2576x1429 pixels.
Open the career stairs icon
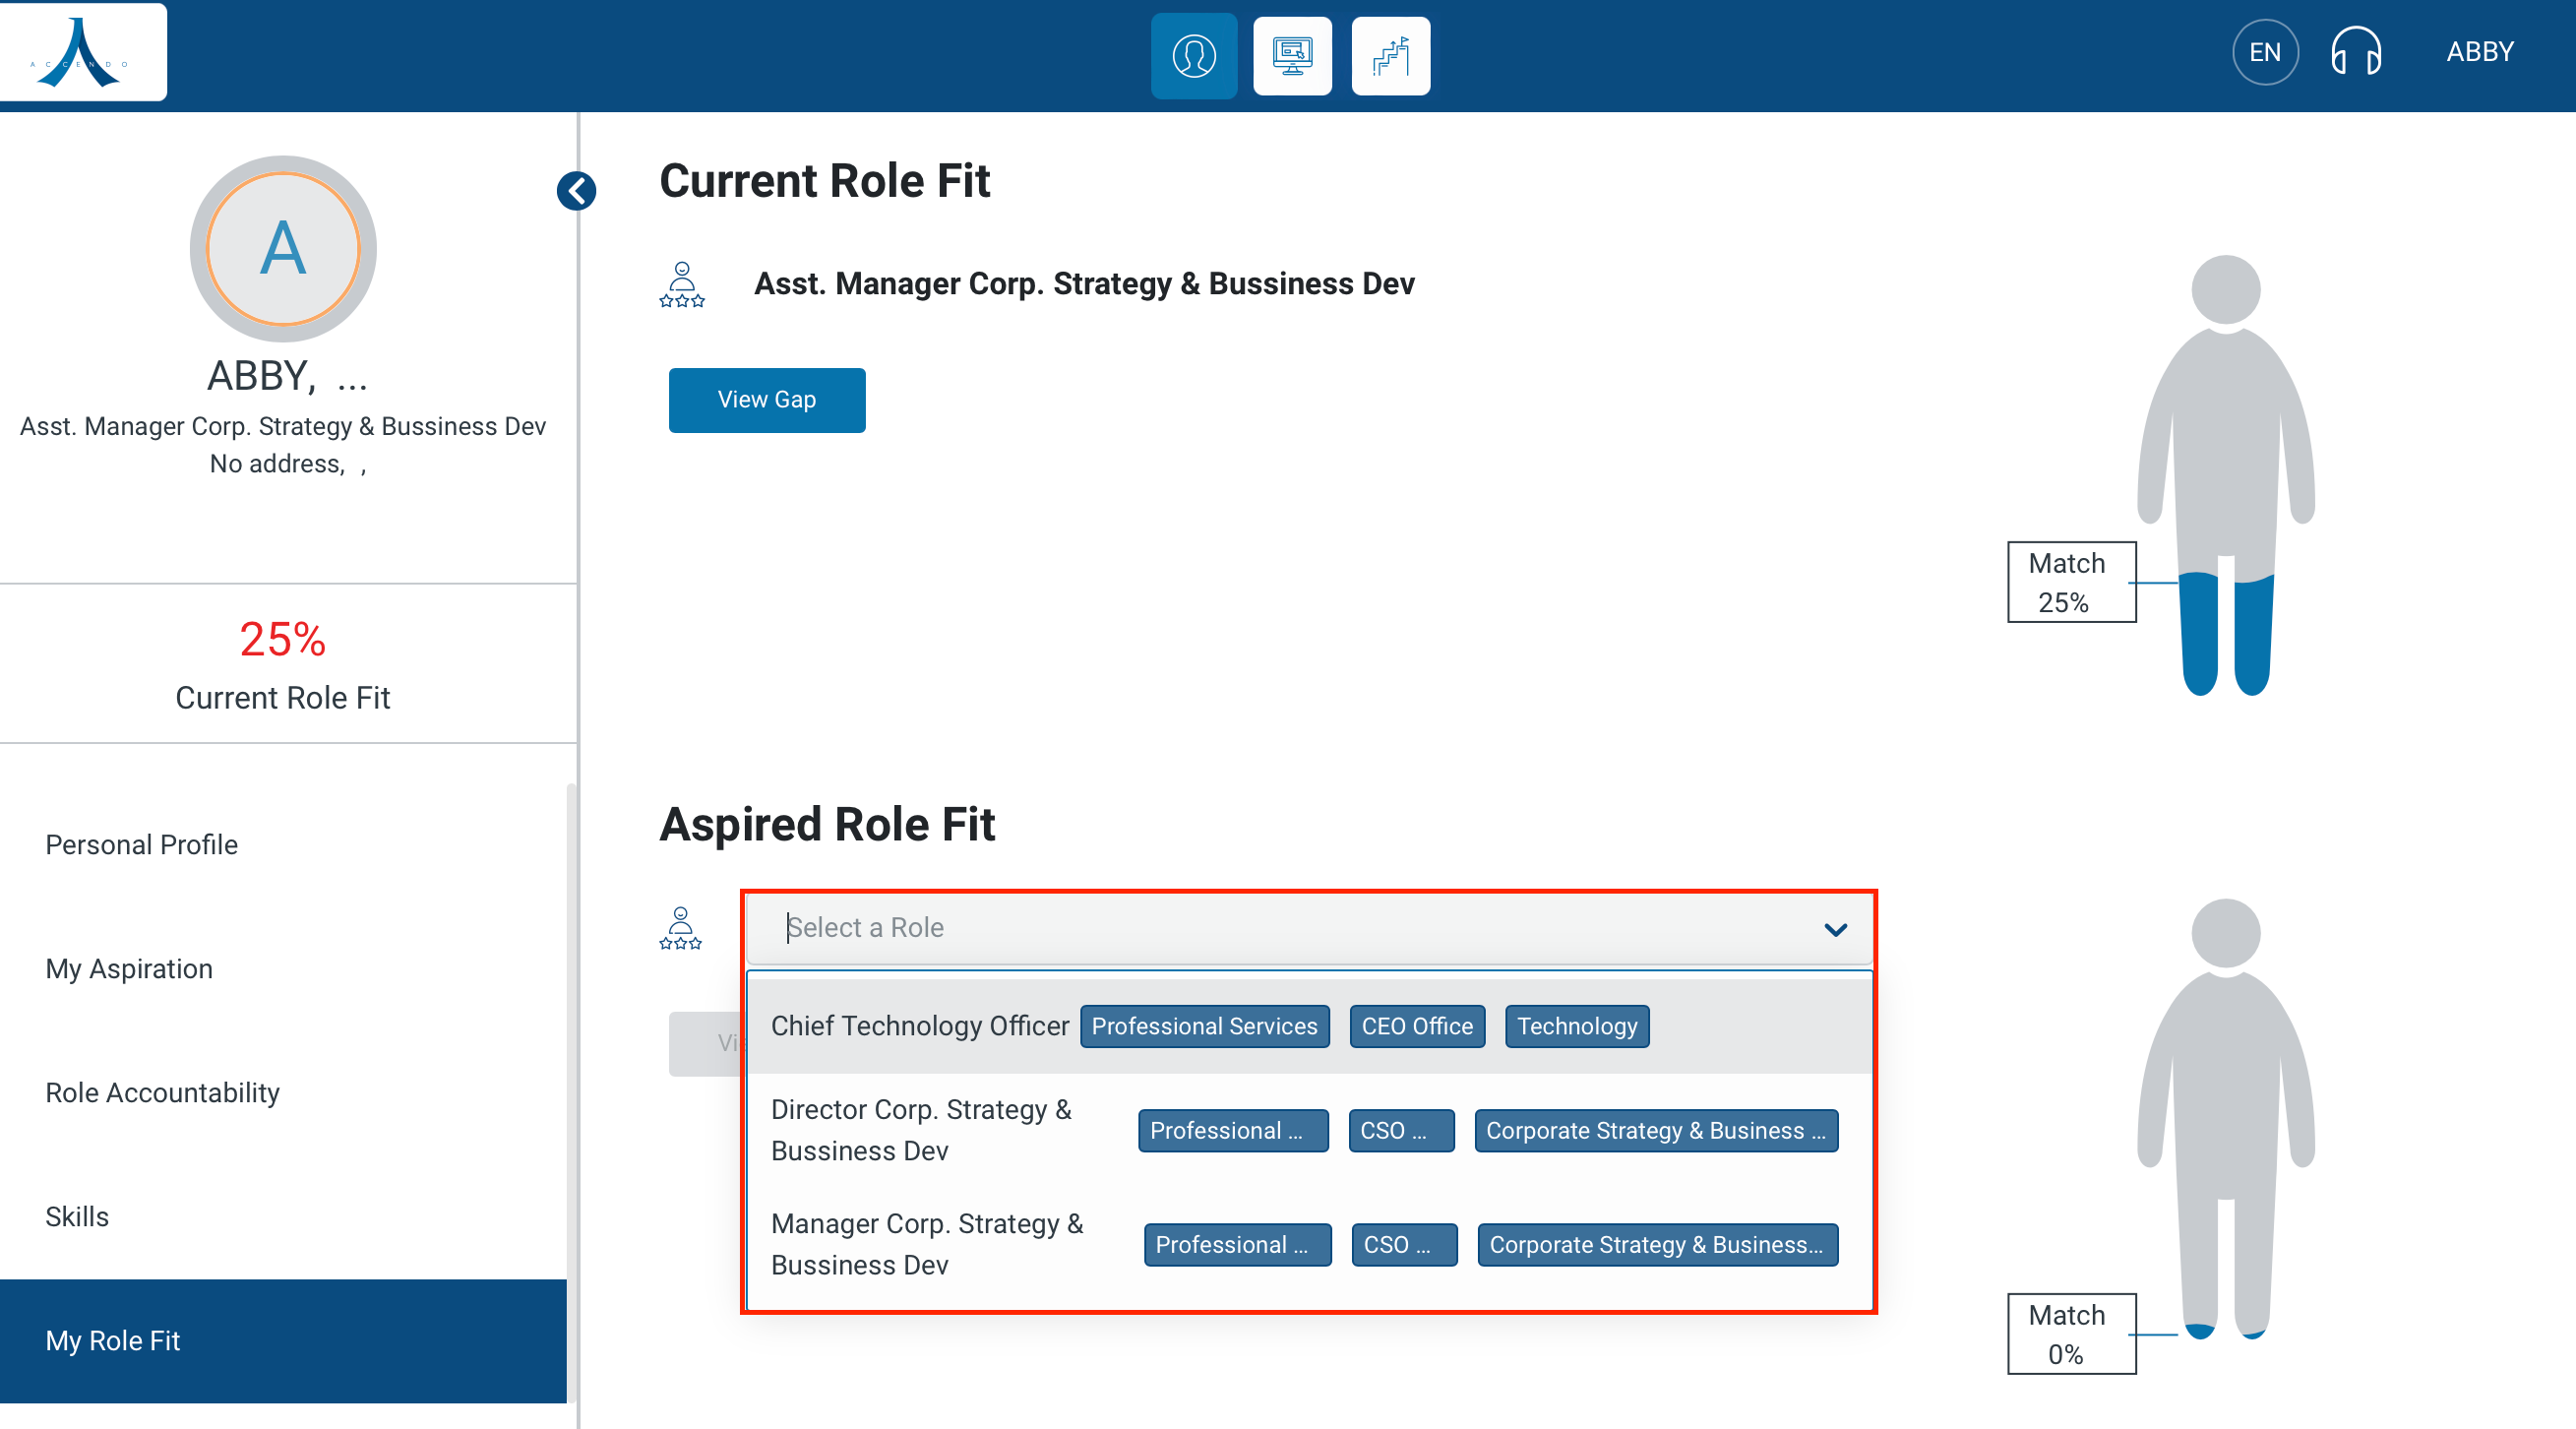pyautogui.click(x=1390, y=56)
